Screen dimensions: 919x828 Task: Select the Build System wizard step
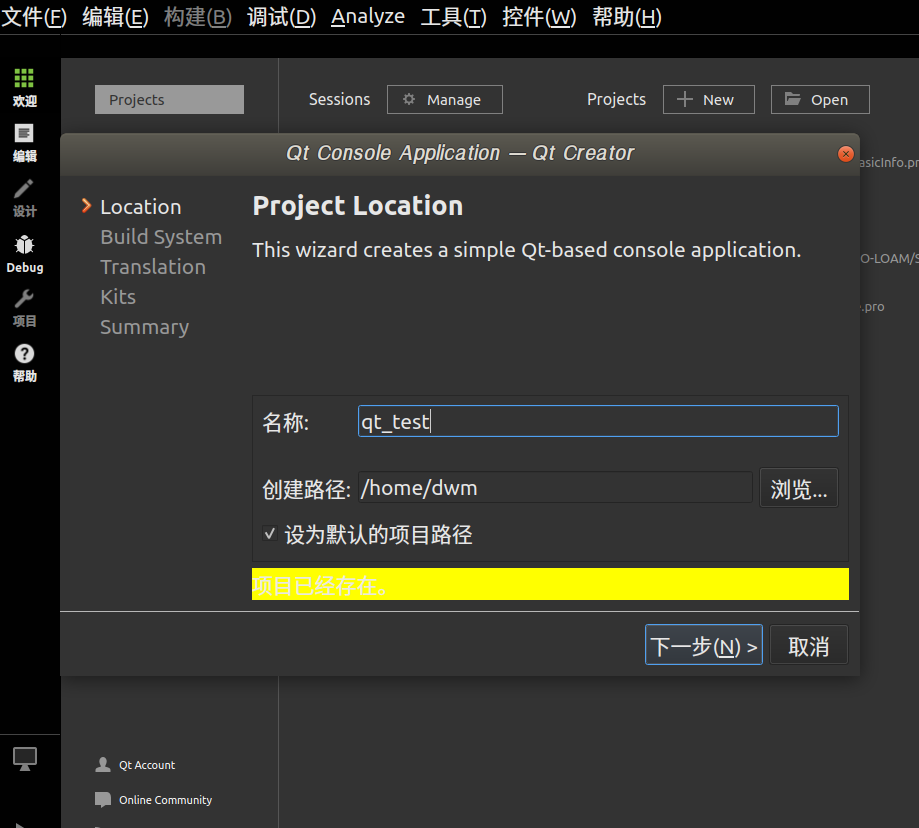click(x=161, y=237)
